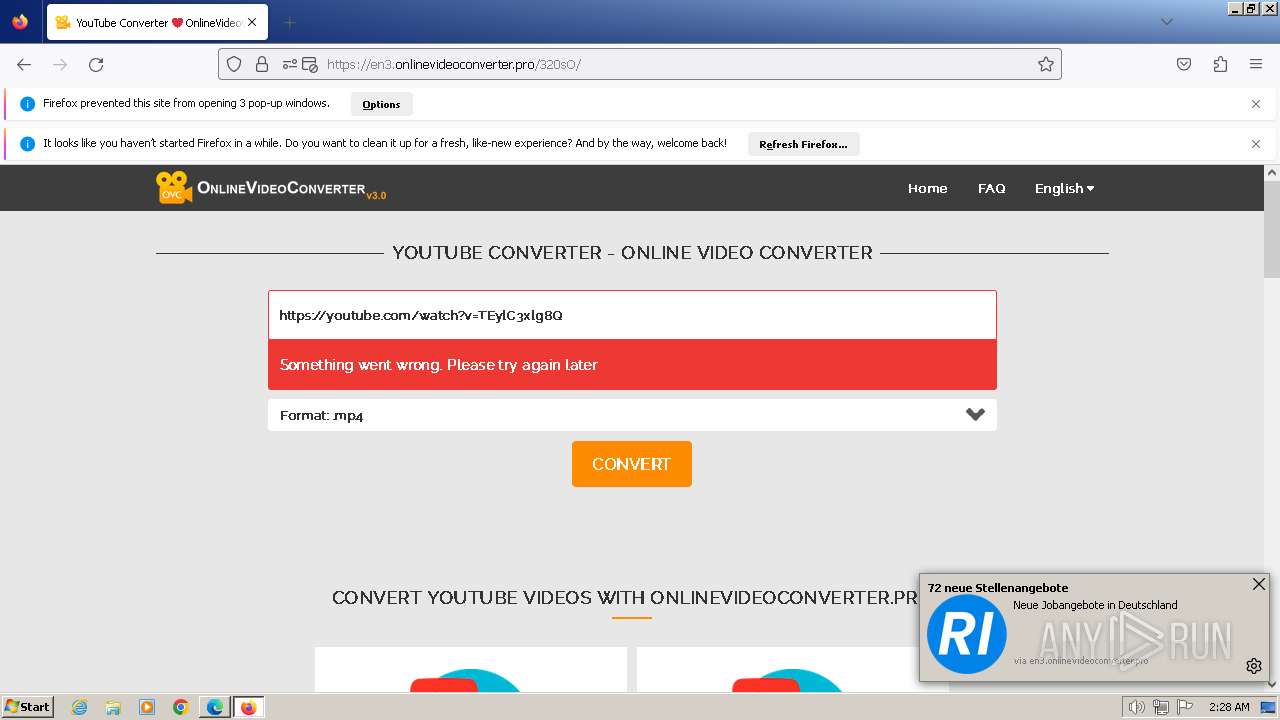Bookmark this page with the star
This screenshot has width=1280, height=720.
click(1046, 64)
